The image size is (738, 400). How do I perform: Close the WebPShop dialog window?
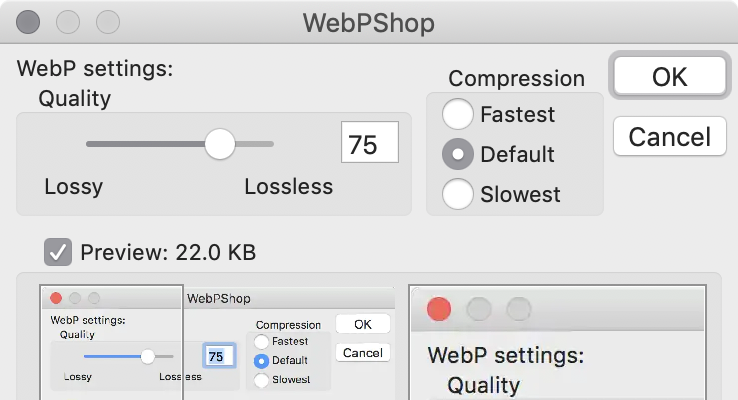pyautogui.click(x=28, y=22)
